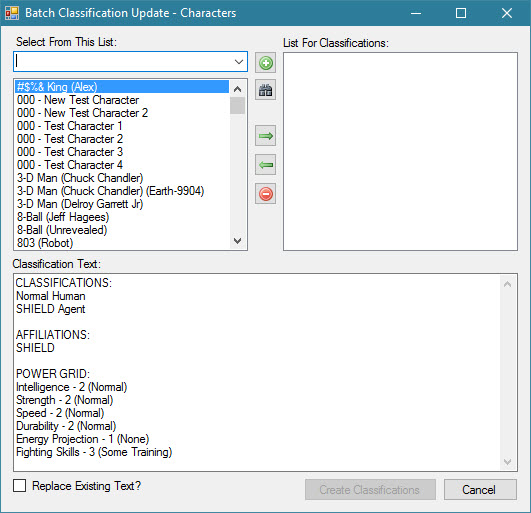This screenshot has width=531, height=513.
Task: Click the character list scrollbar thumb
Action: point(237,106)
